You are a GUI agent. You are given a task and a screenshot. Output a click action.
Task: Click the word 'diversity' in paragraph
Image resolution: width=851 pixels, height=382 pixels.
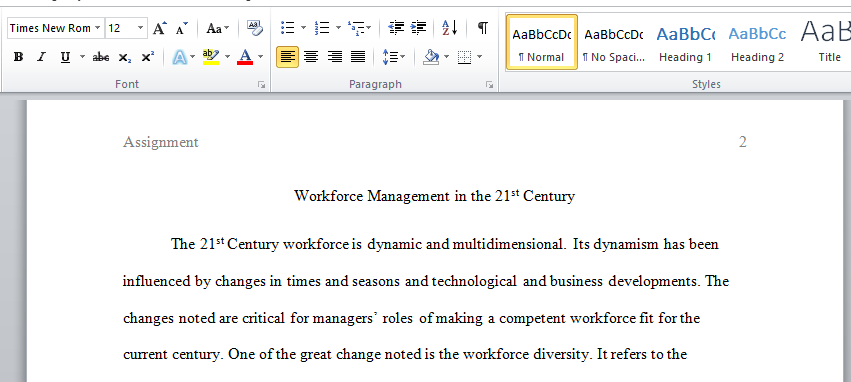coord(562,355)
